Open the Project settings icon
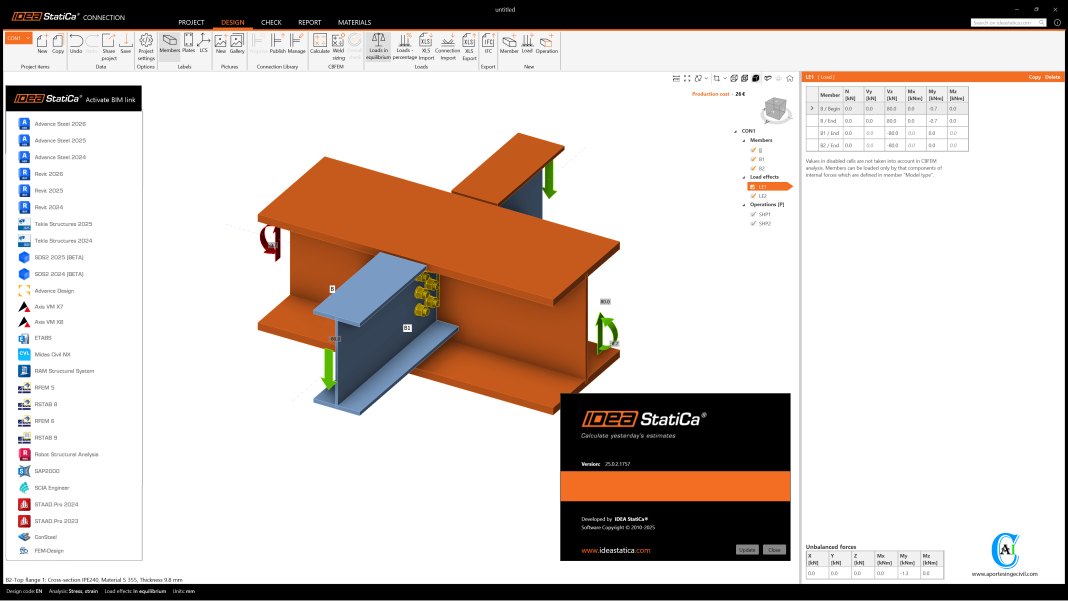 [x=146, y=42]
